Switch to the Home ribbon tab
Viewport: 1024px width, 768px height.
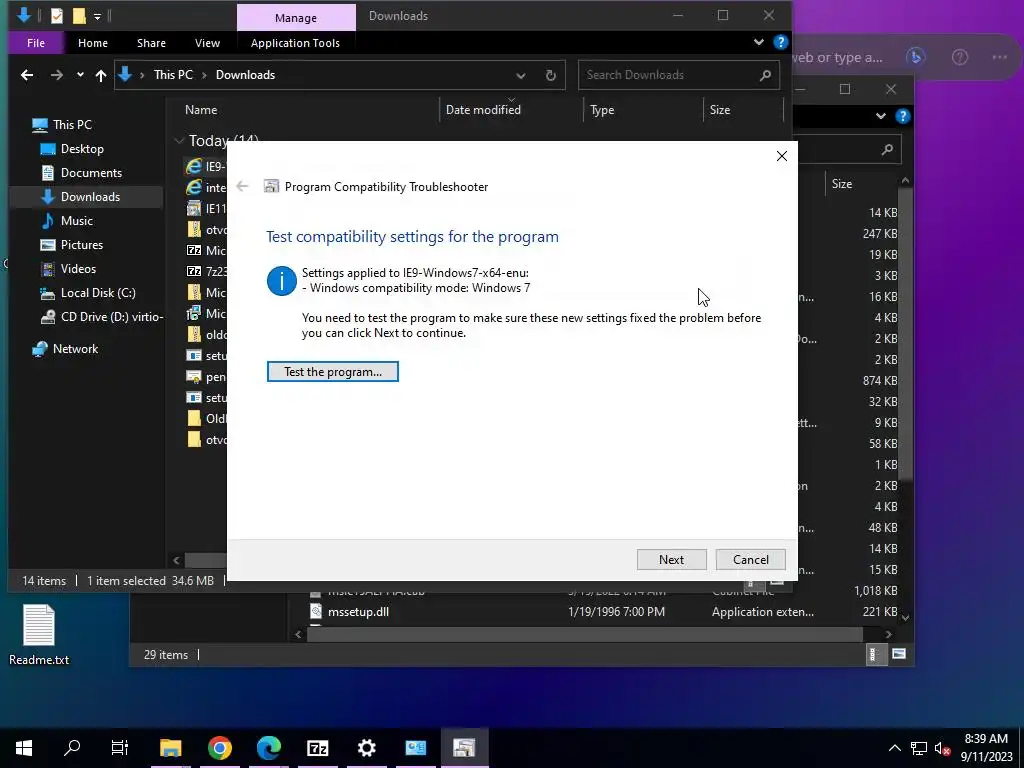click(93, 43)
